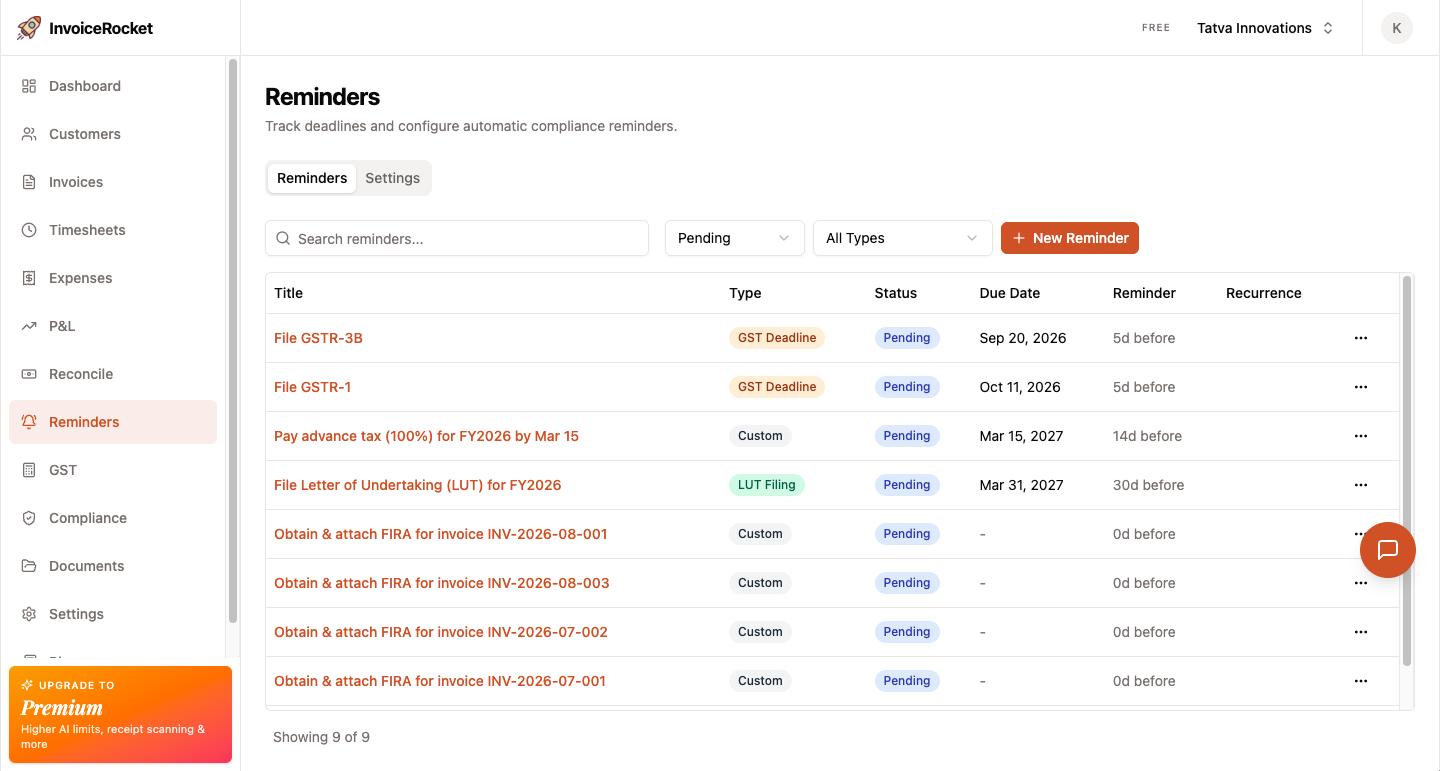The width and height of the screenshot is (1440, 771).
Task: Open row actions for LUT filing reminder
Action: (x=1361, y=485)
